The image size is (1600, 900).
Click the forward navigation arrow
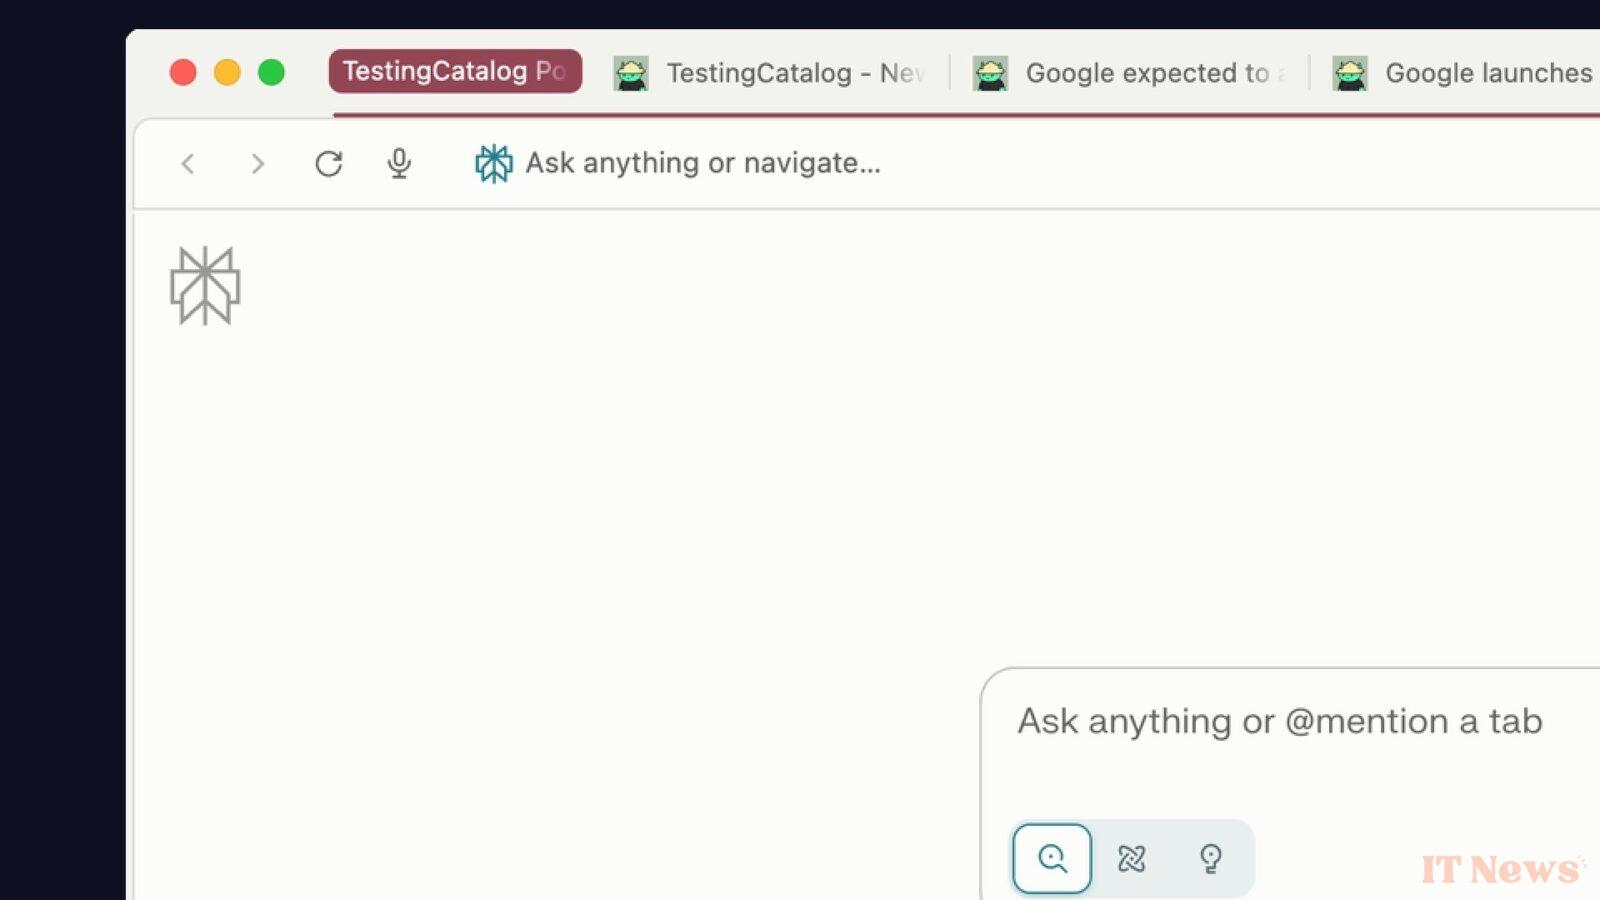pyautogui.click(x=258, y=163)
